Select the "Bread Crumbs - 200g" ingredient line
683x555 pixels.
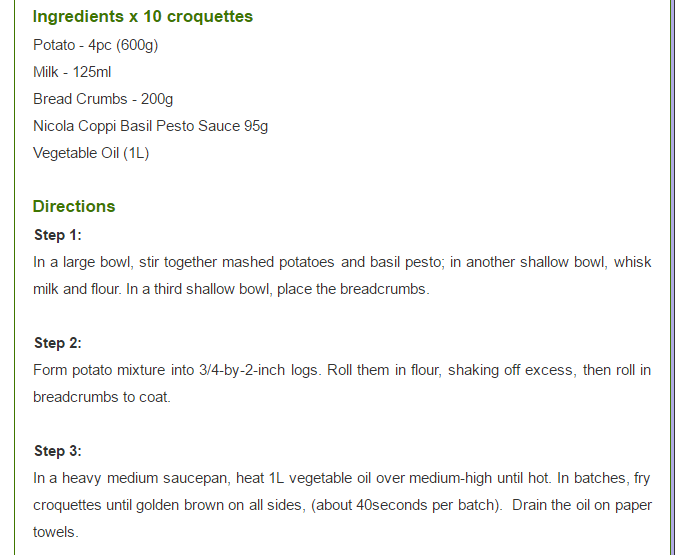click(x=103, y=99)
